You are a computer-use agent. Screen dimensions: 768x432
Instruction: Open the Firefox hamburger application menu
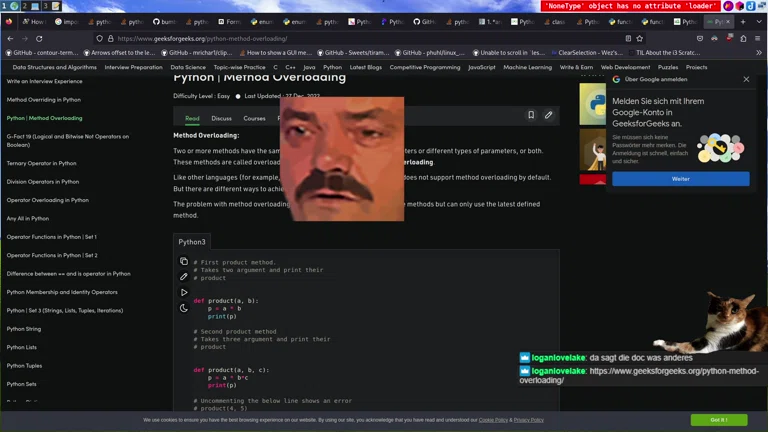pos(758,39)
